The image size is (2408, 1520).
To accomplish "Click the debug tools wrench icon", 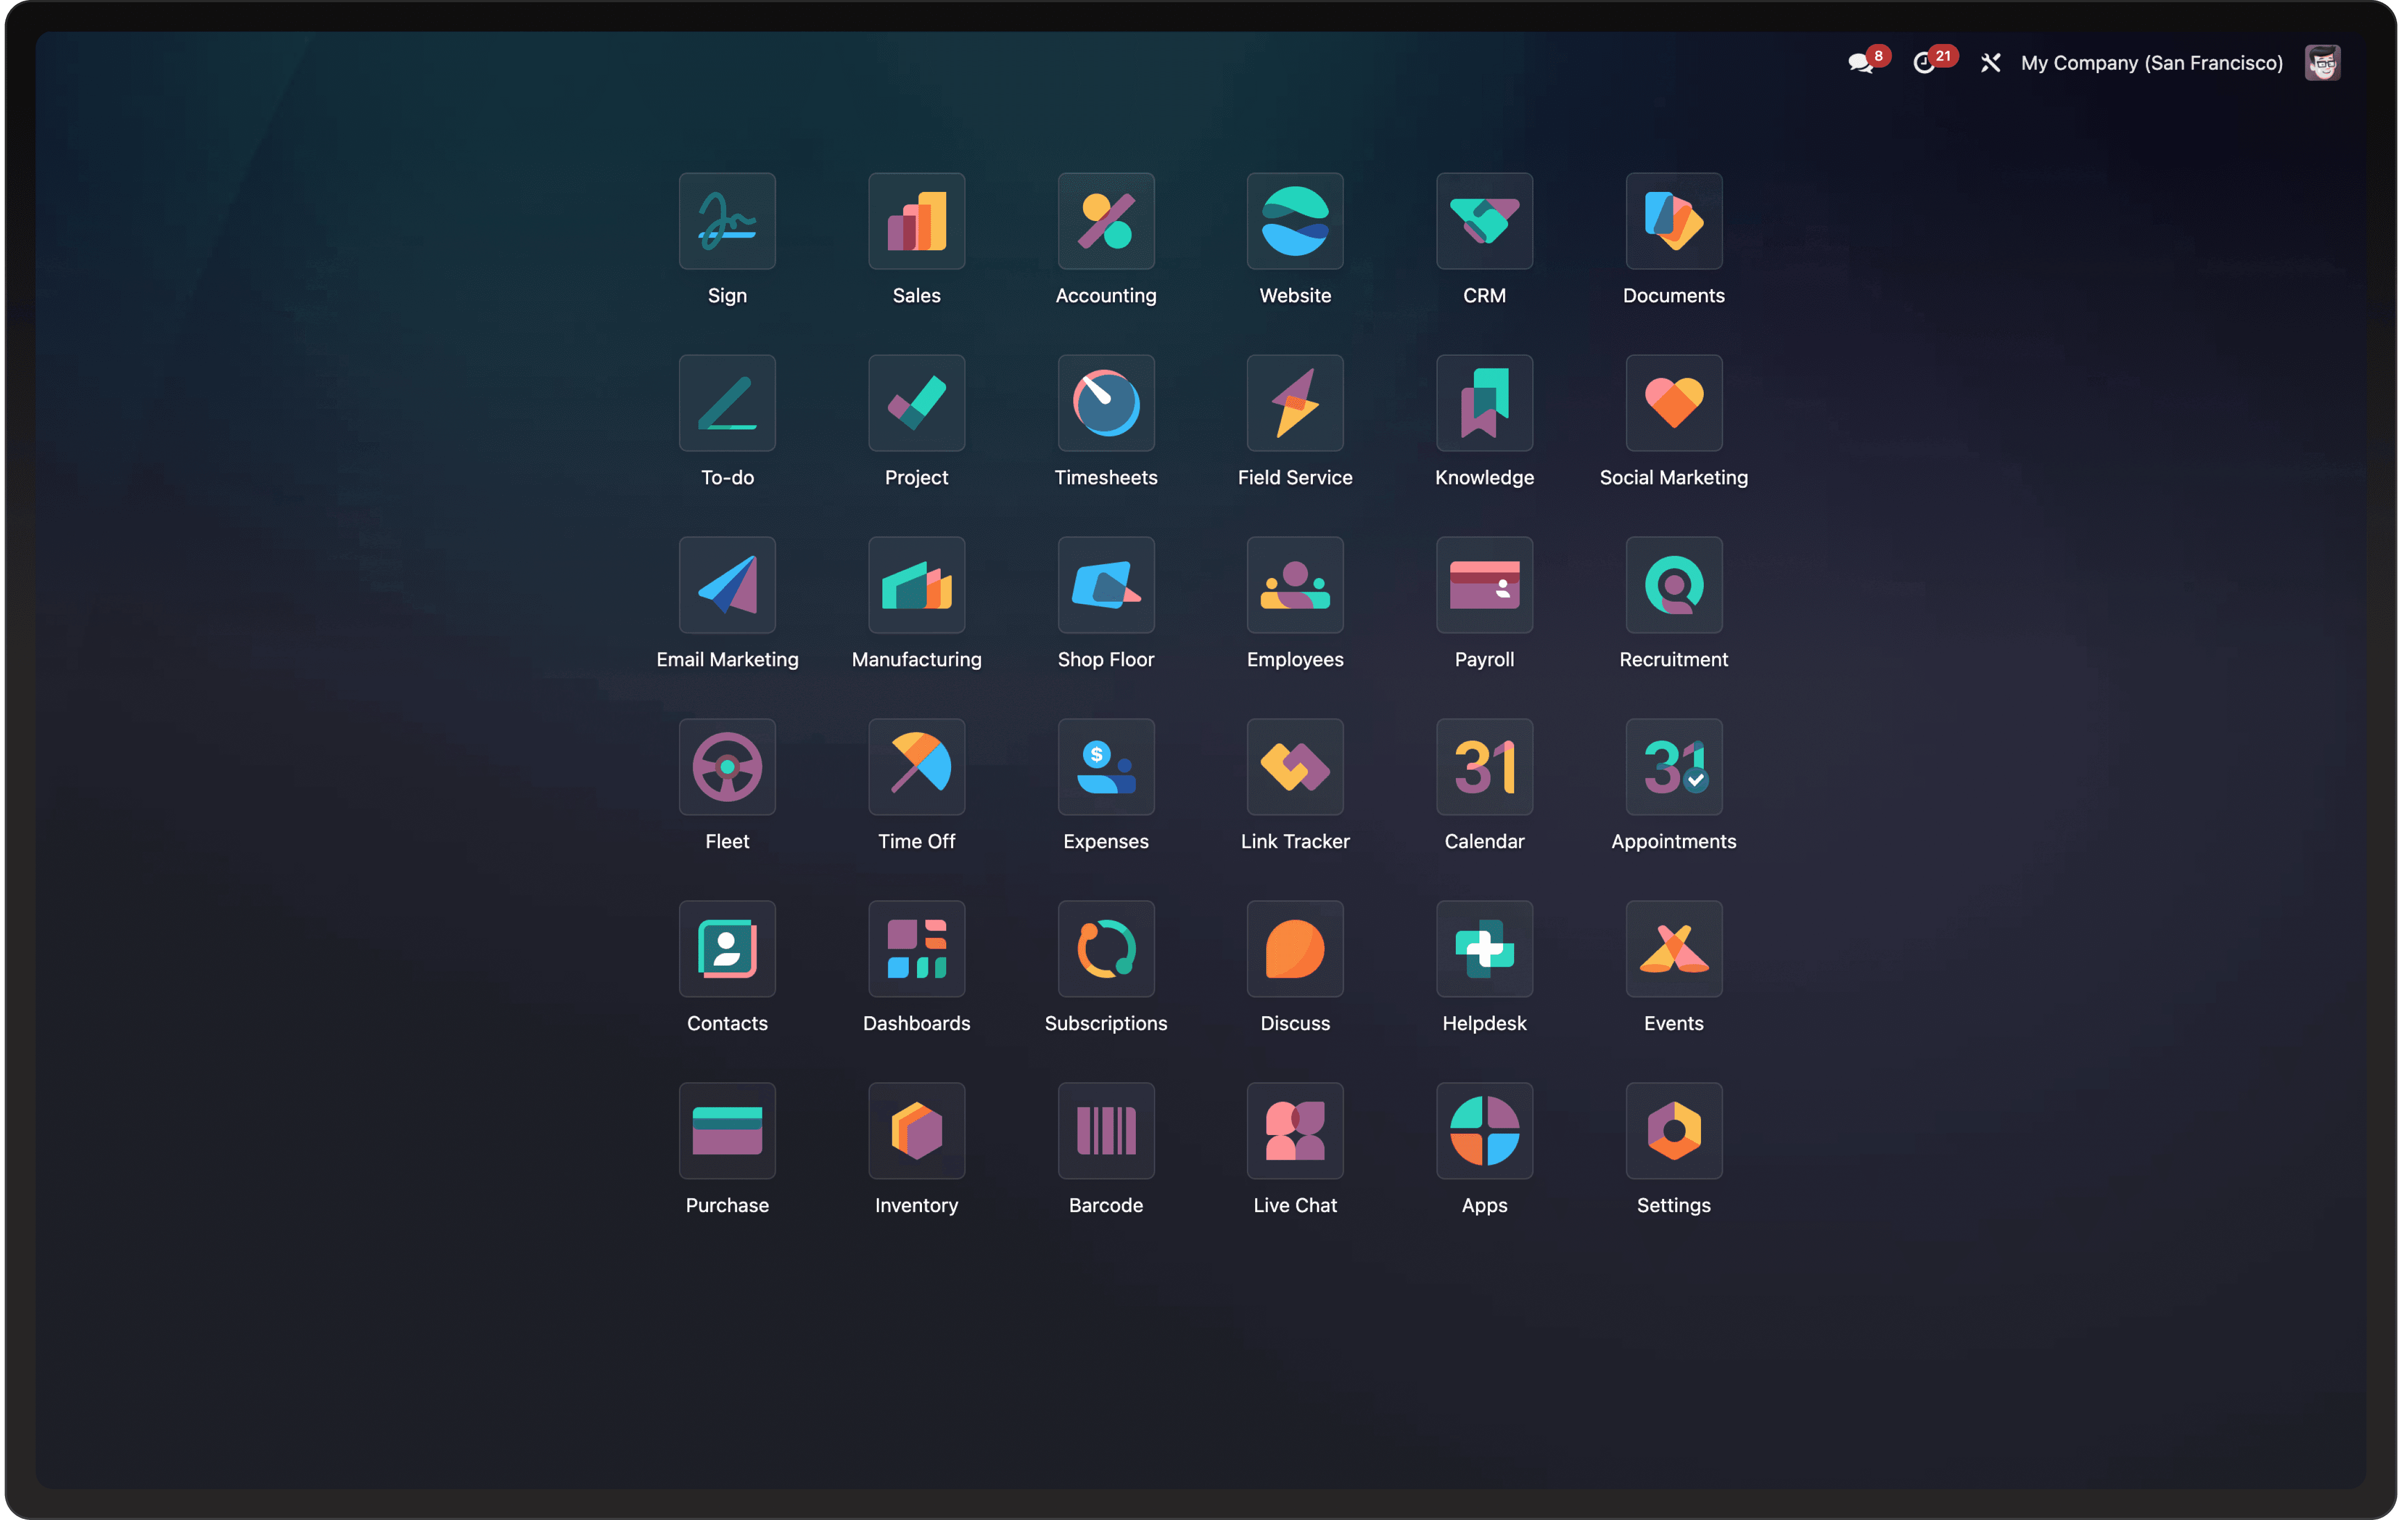I will [1990, 63].
